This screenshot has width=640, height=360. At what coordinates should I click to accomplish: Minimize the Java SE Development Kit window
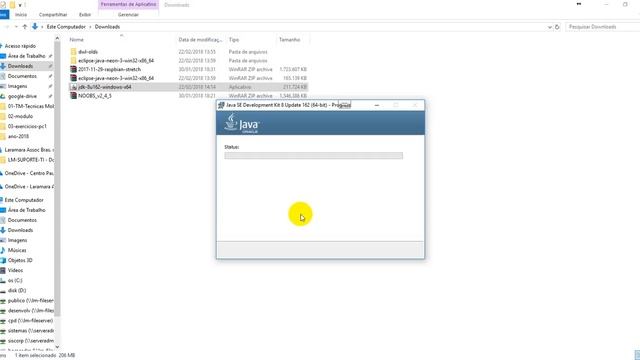pos(377,105)
